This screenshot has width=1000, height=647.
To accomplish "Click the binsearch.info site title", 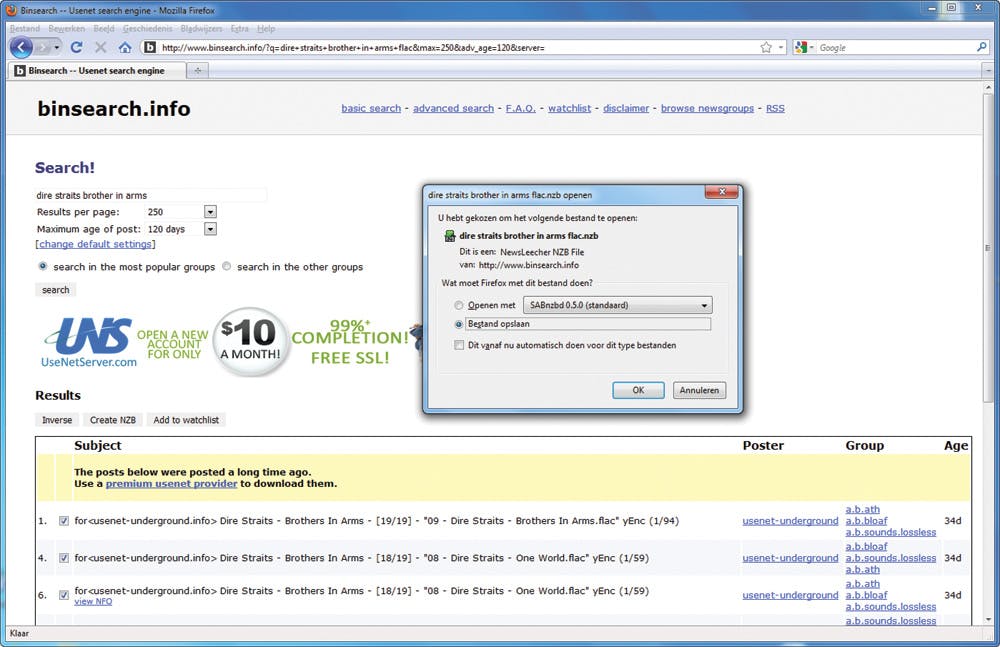I will (114, 108).
